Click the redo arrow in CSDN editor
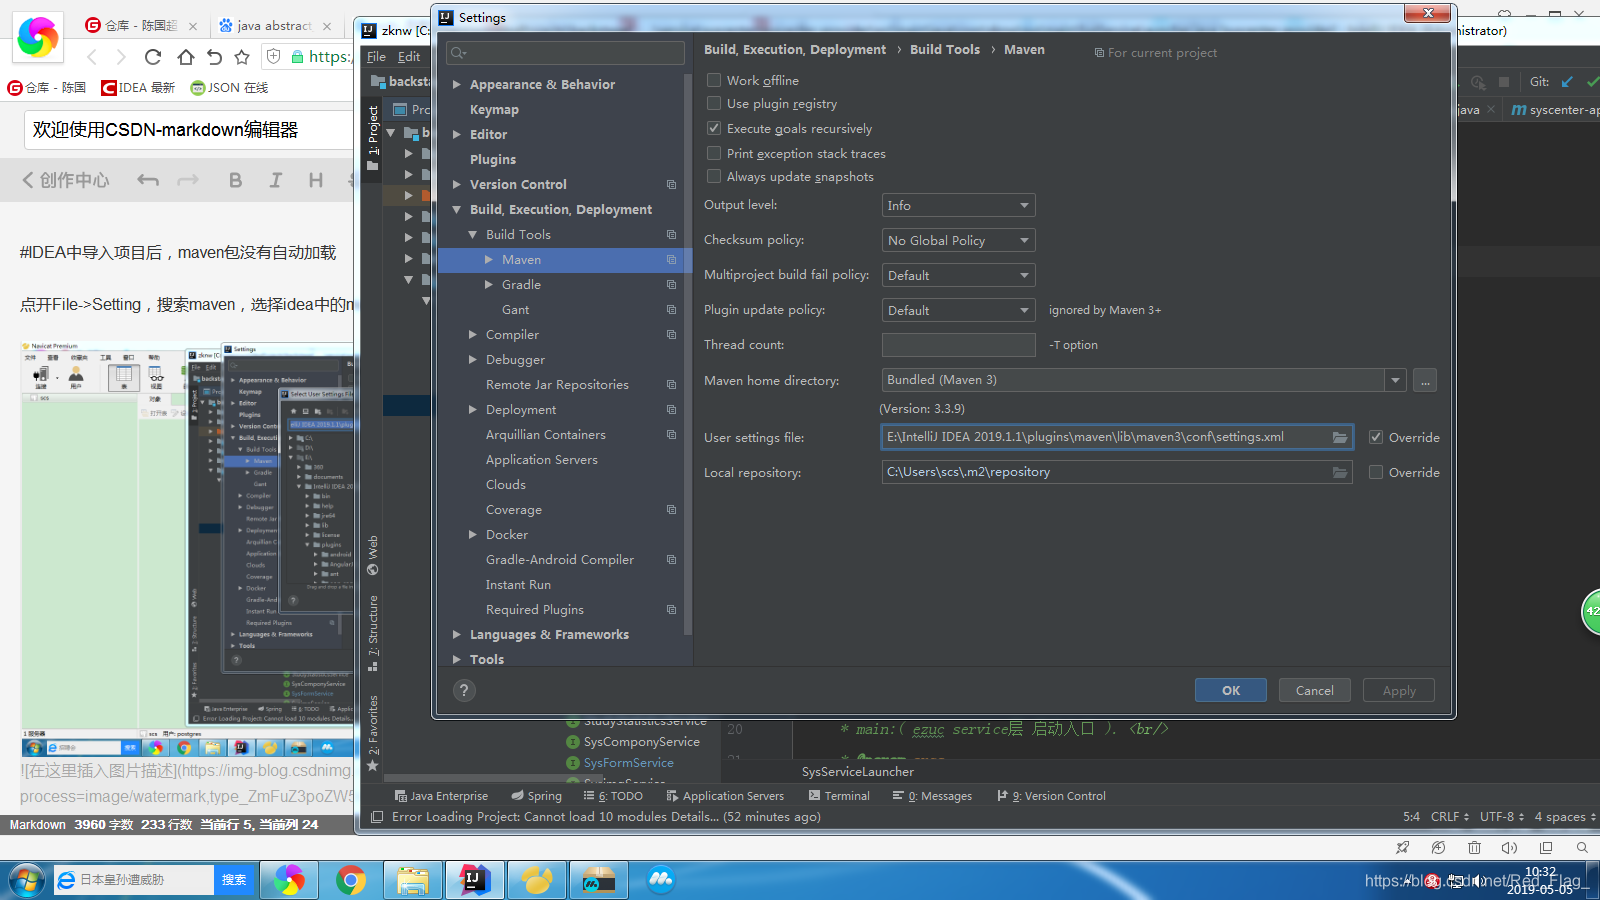 [x=188, y=180]
